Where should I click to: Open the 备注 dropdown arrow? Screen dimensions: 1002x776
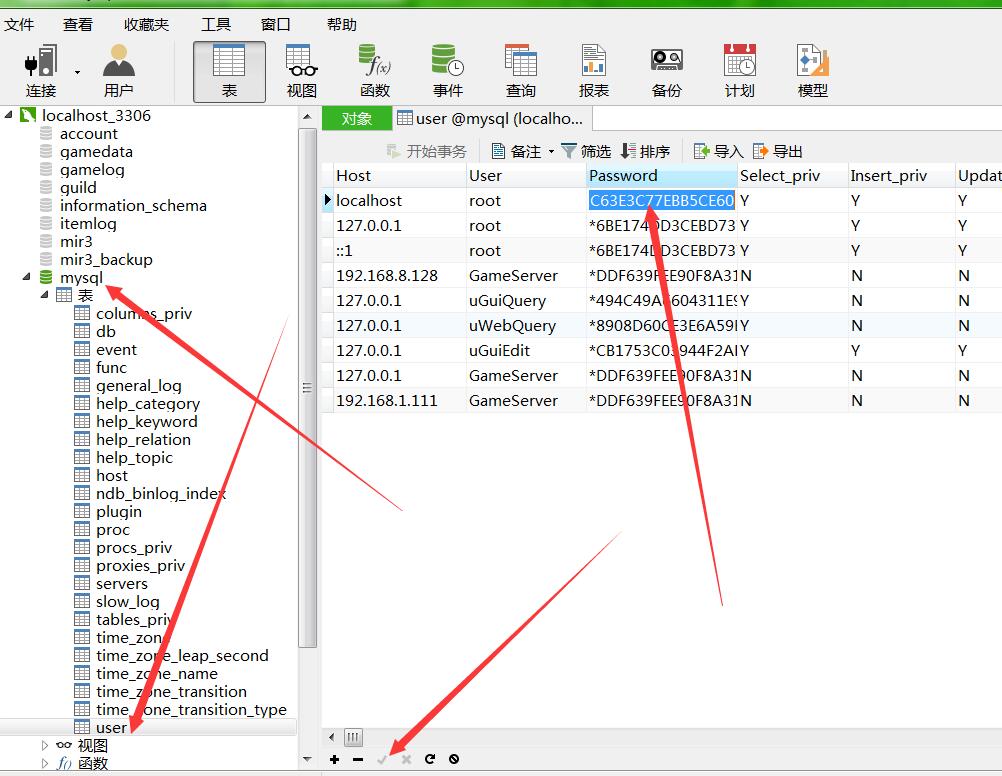coord(549,152)
